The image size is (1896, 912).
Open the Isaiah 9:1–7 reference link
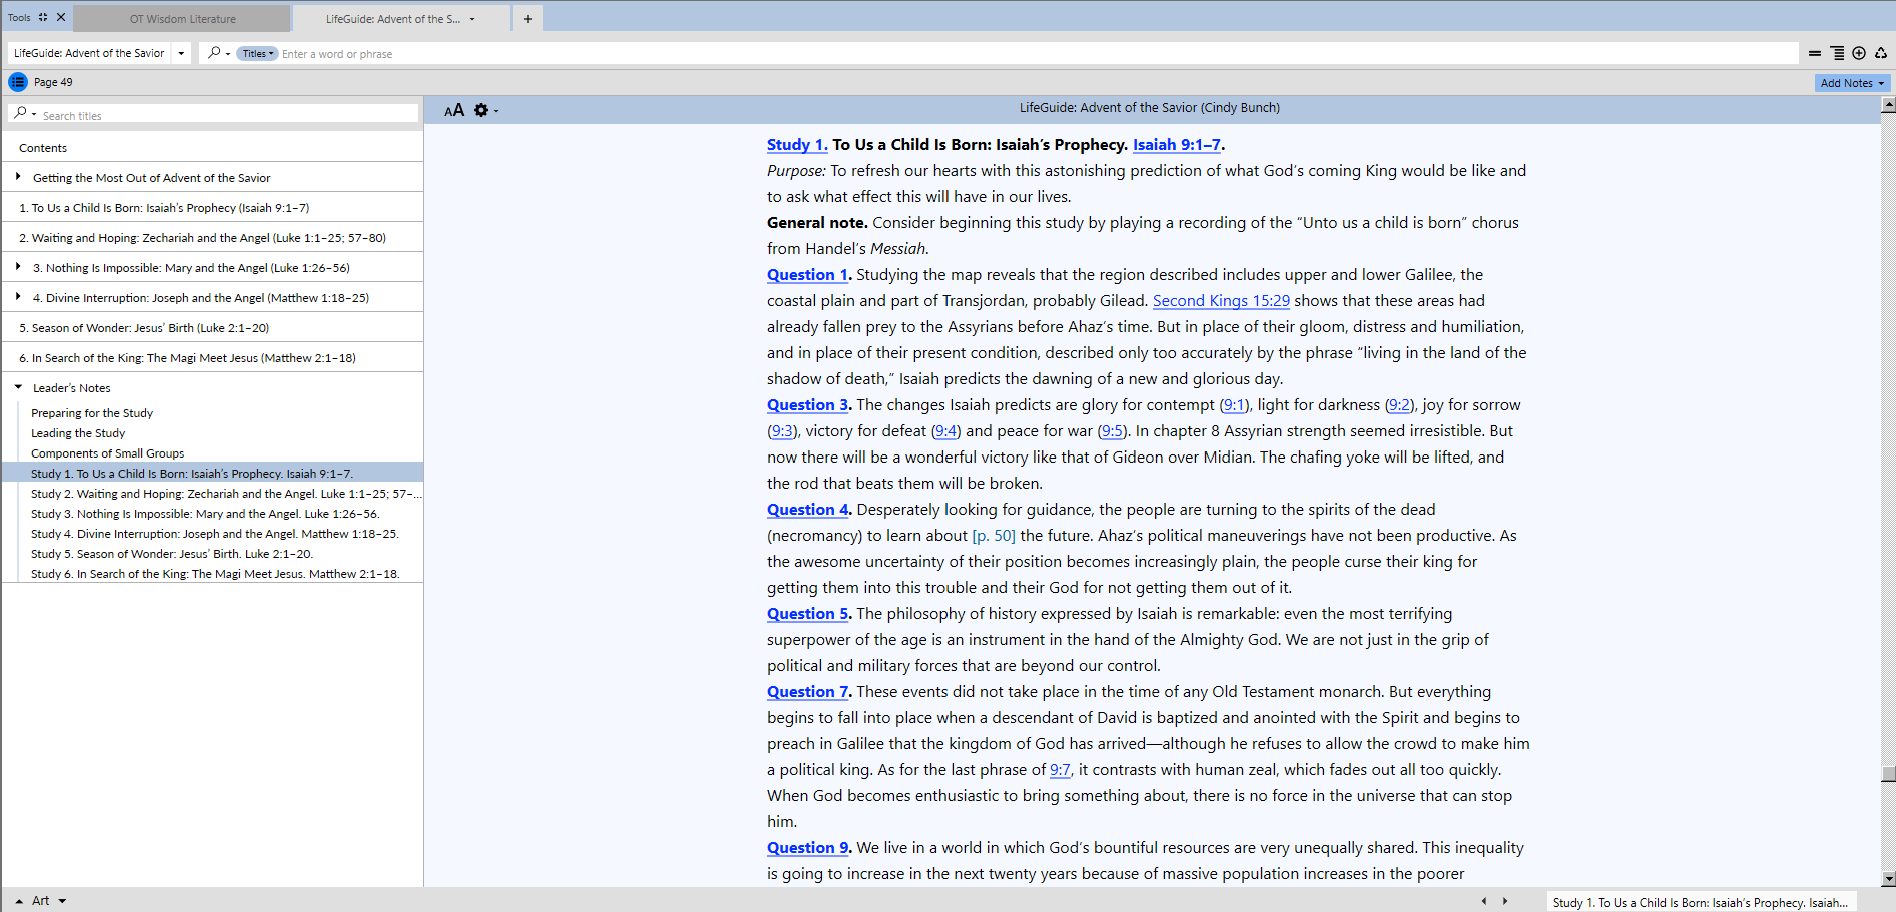tap(1177, 145)
